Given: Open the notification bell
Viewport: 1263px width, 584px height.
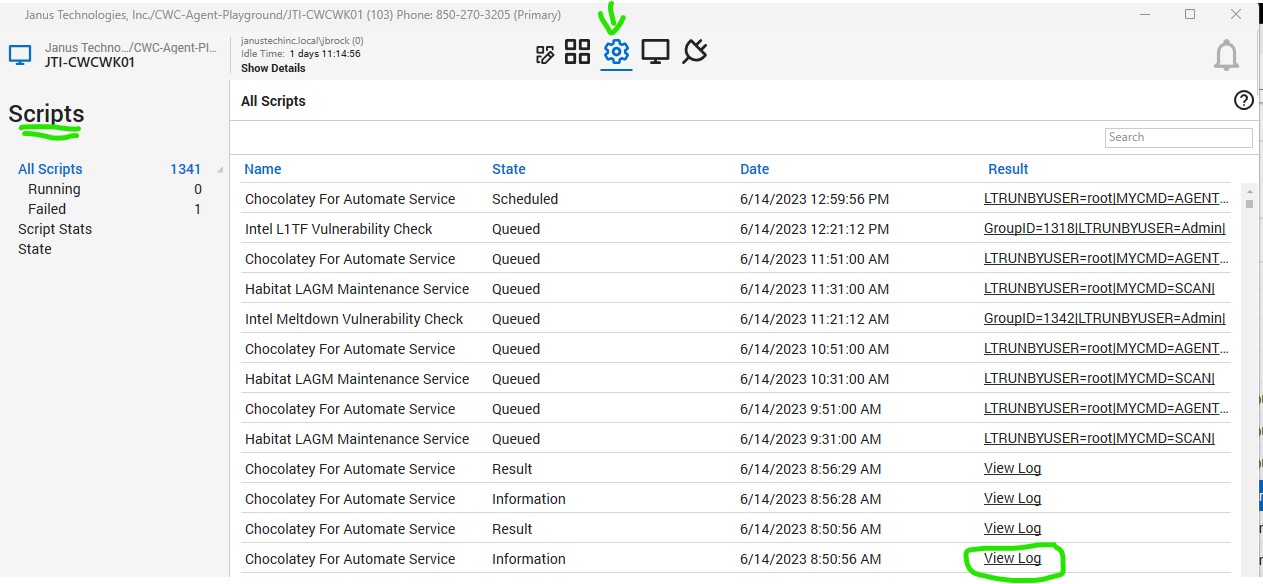Looking at the screenshot, I should tap(1226, 55).
